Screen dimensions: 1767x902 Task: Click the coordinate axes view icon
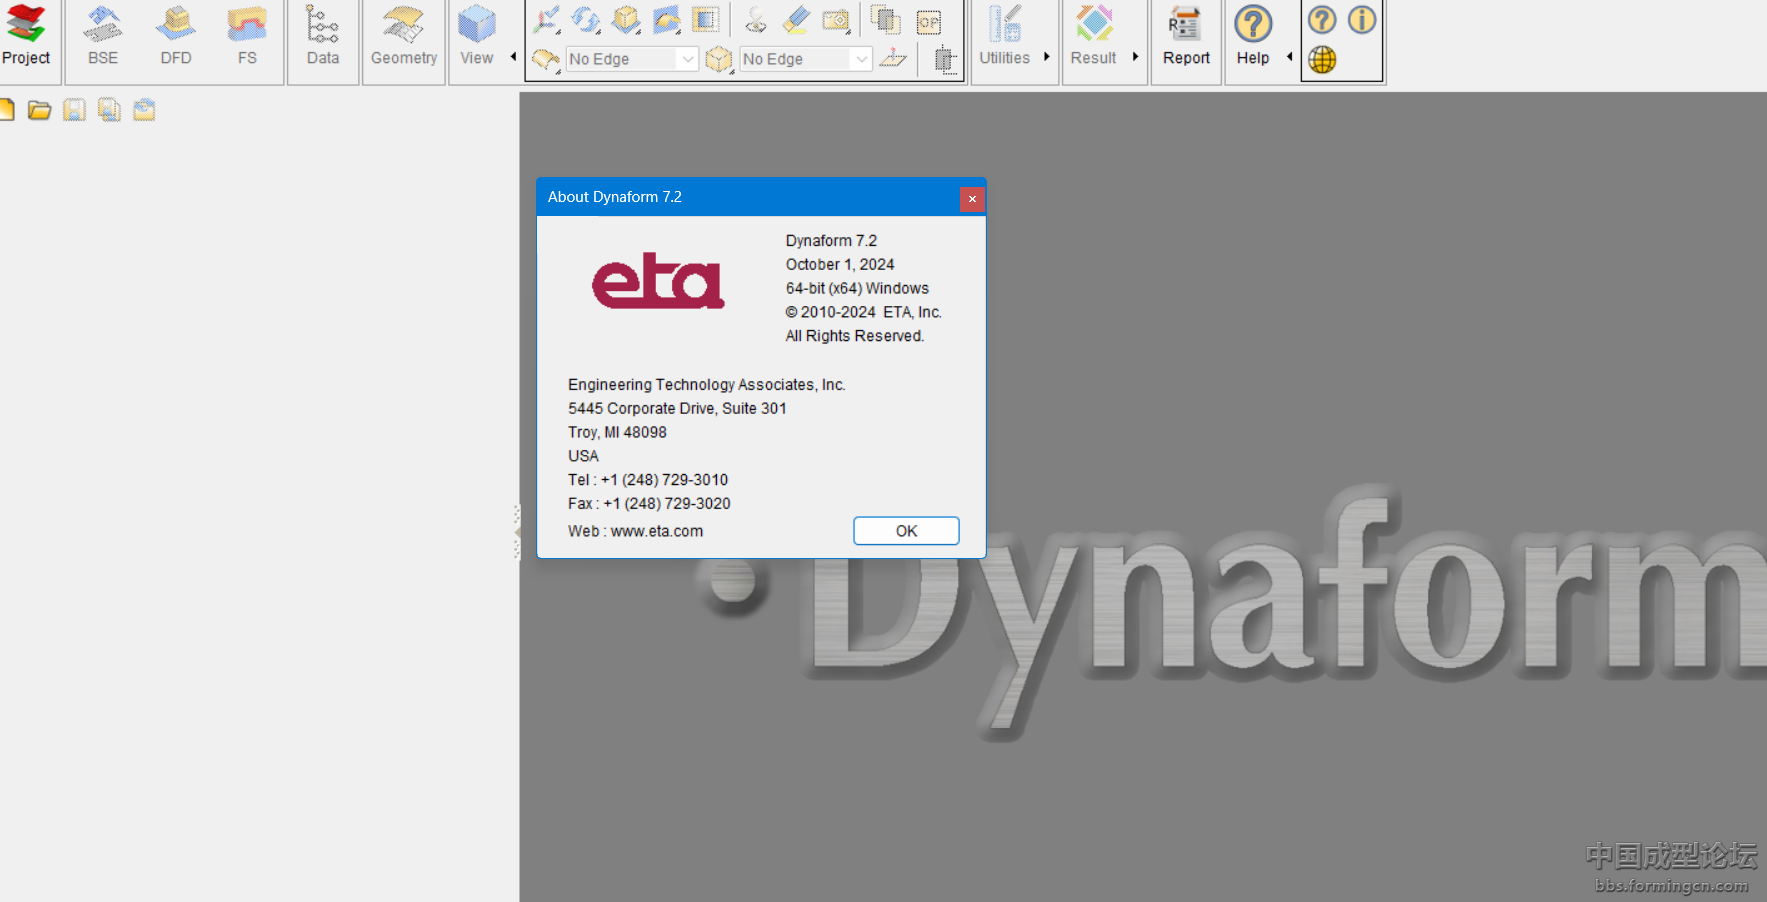coord(546,20)
